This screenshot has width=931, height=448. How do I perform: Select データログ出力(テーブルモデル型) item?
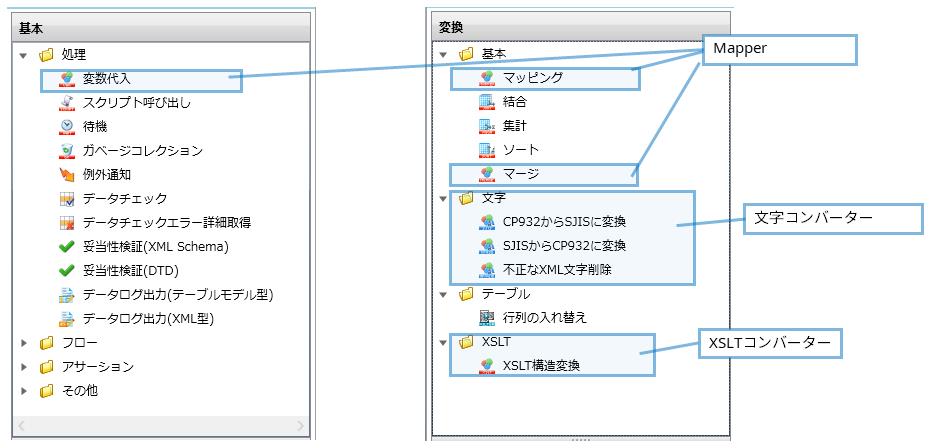click(x=177, y=295)
